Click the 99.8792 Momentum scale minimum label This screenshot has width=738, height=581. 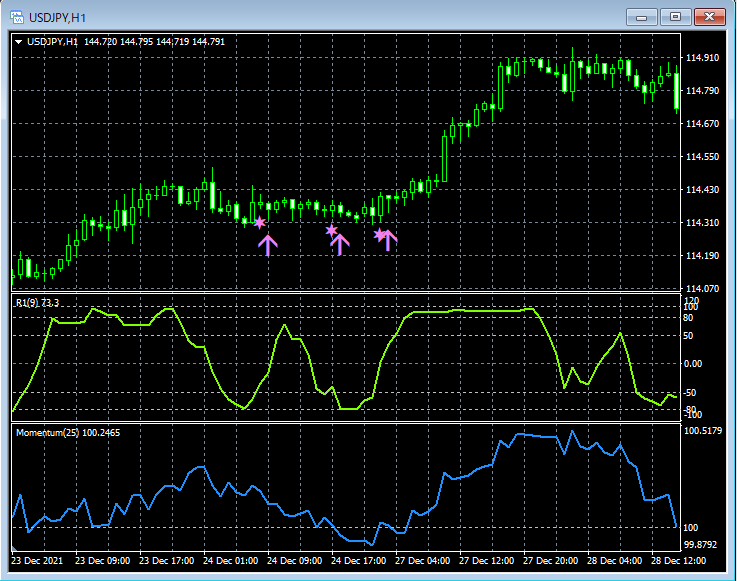[700, 545]
